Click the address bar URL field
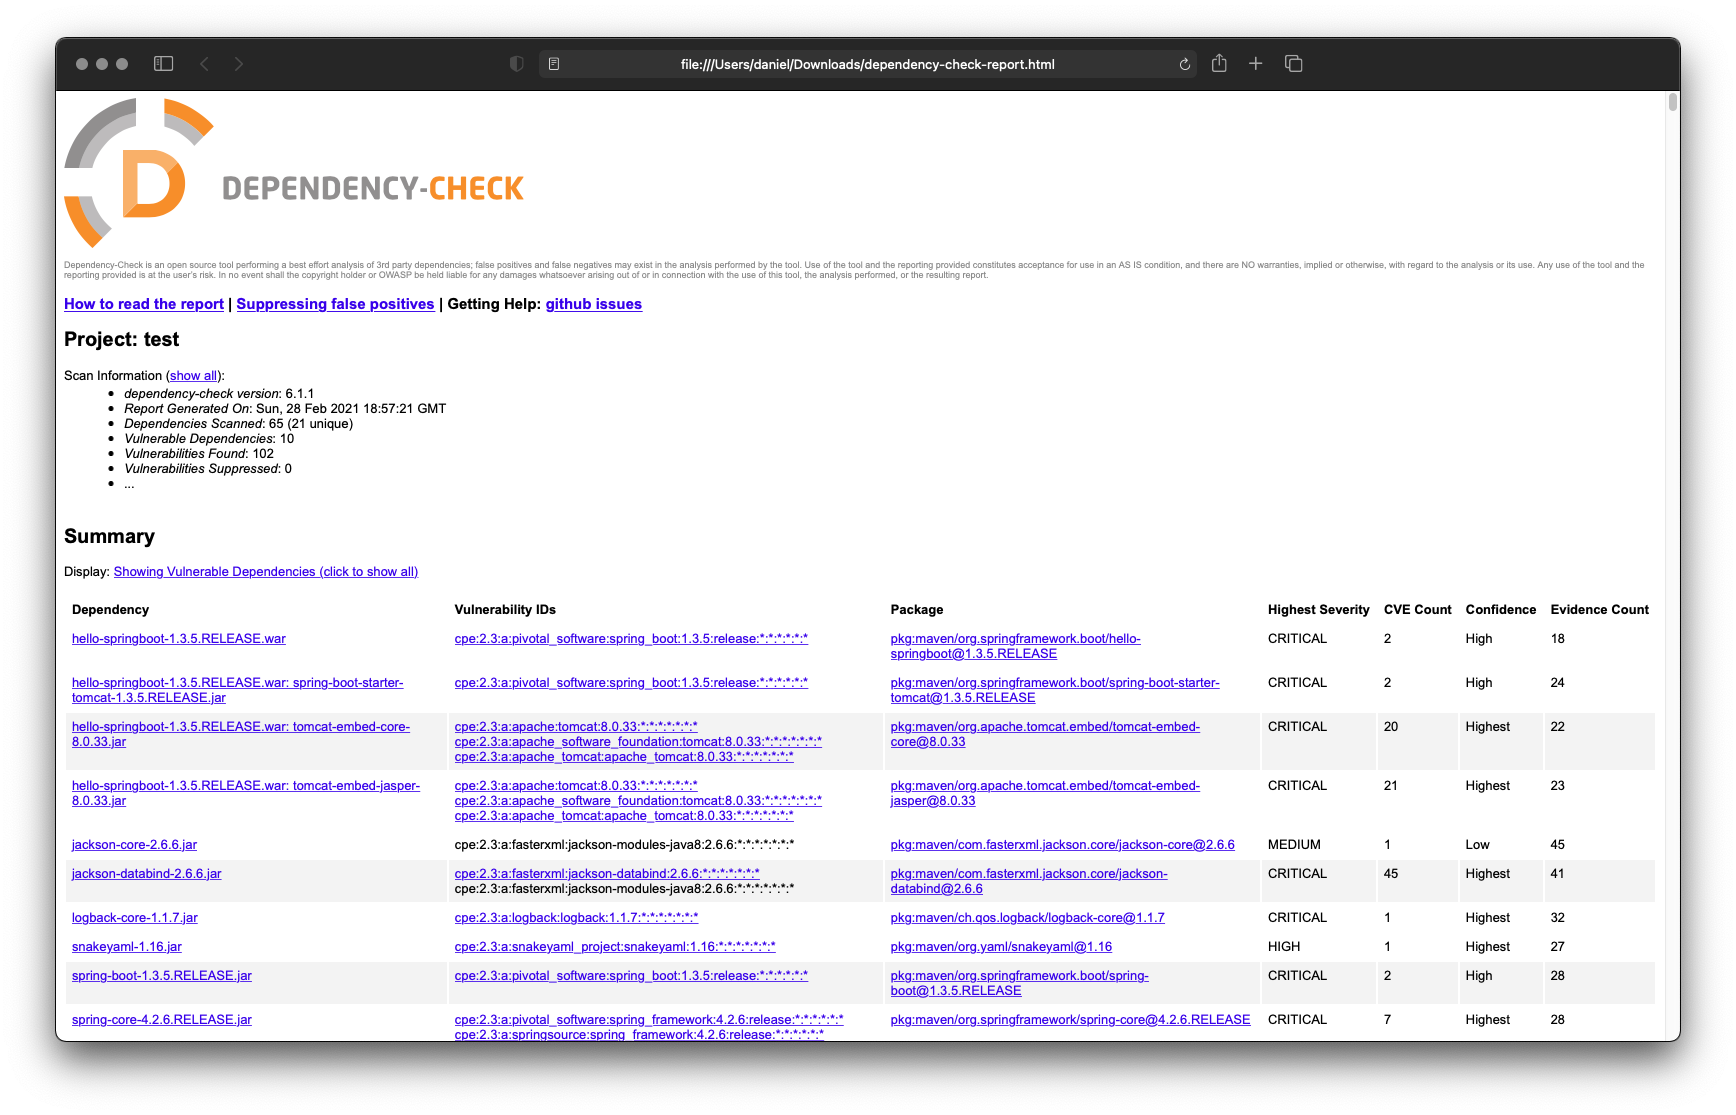 tap(867, 64)
